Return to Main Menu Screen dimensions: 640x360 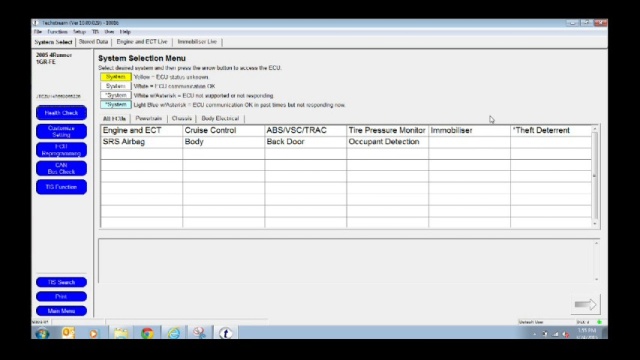[x=61, y=311]
